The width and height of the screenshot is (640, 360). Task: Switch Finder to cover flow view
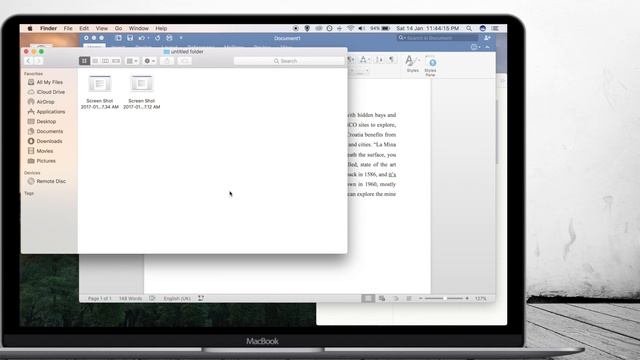point(116,61)
